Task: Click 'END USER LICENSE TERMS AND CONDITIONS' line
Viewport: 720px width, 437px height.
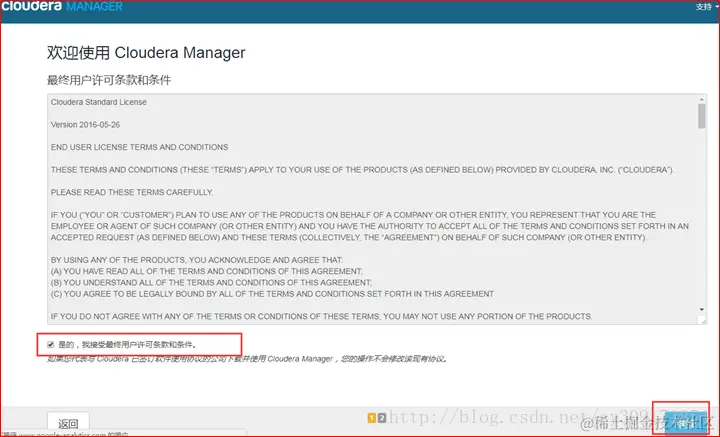Action: click(x=140, y=147)
